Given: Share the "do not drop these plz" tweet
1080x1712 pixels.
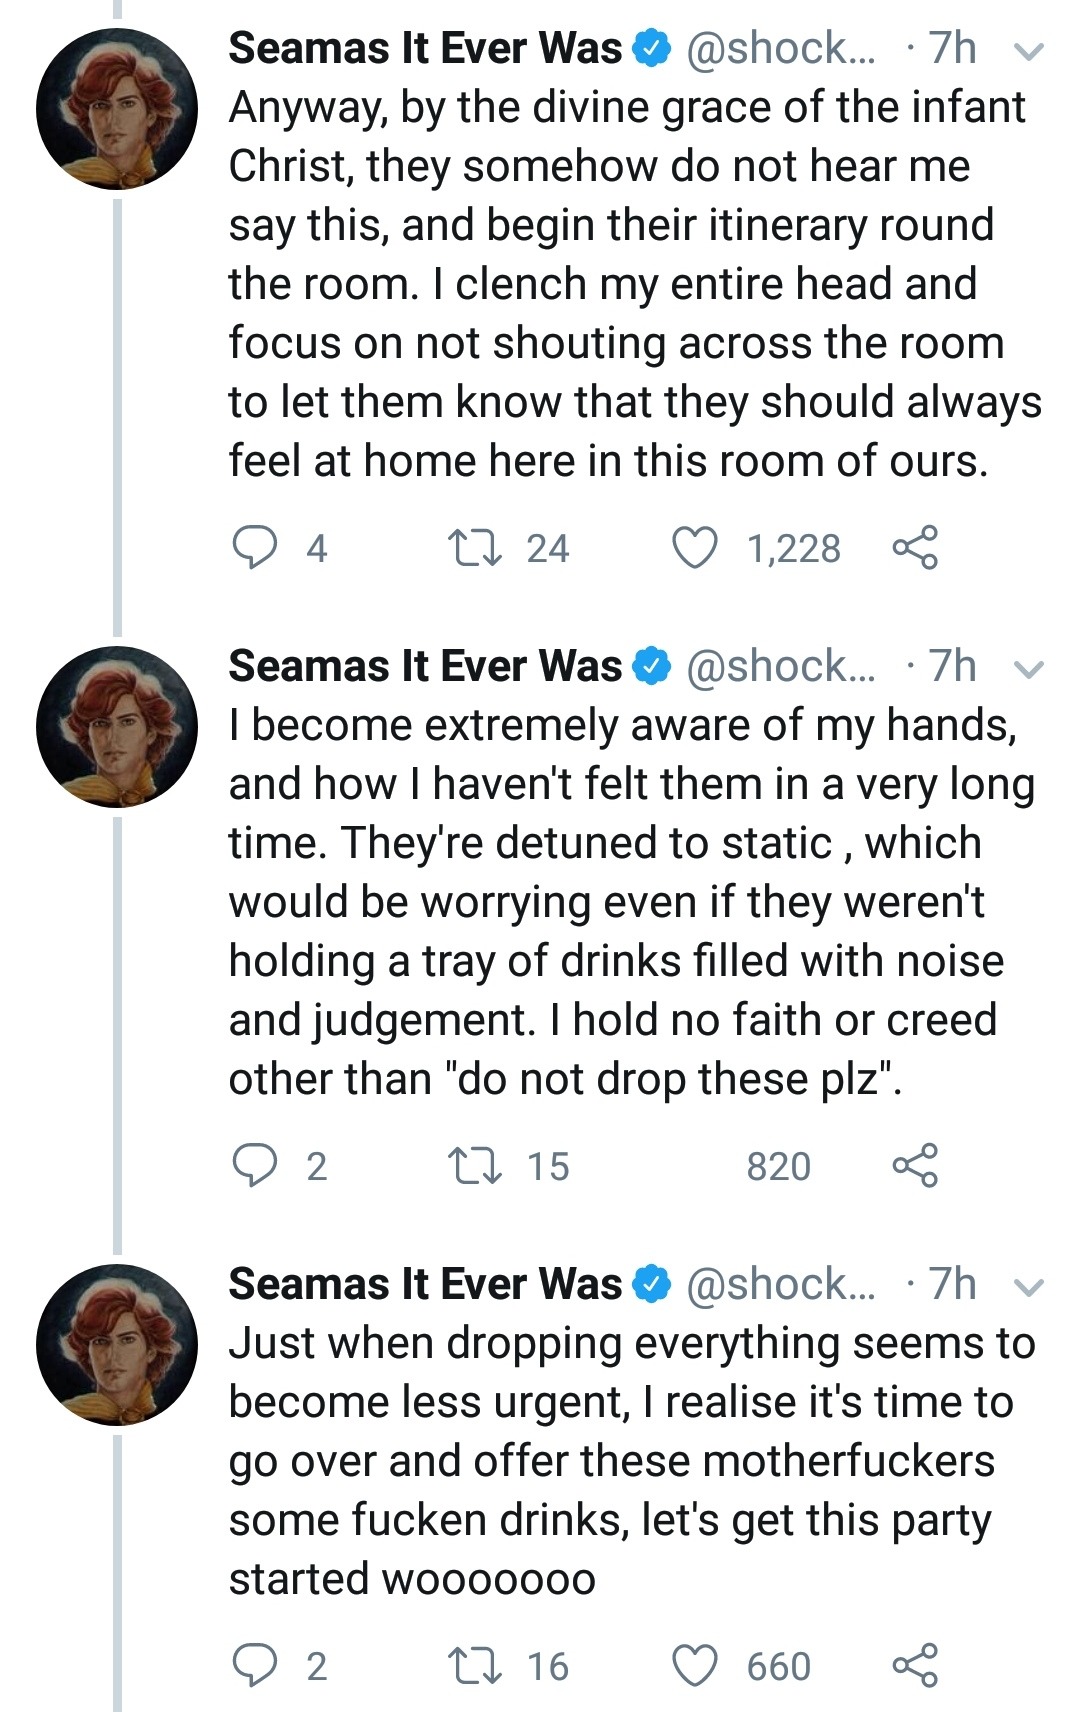Looking at the screenshot, I should click(915, 1166).
